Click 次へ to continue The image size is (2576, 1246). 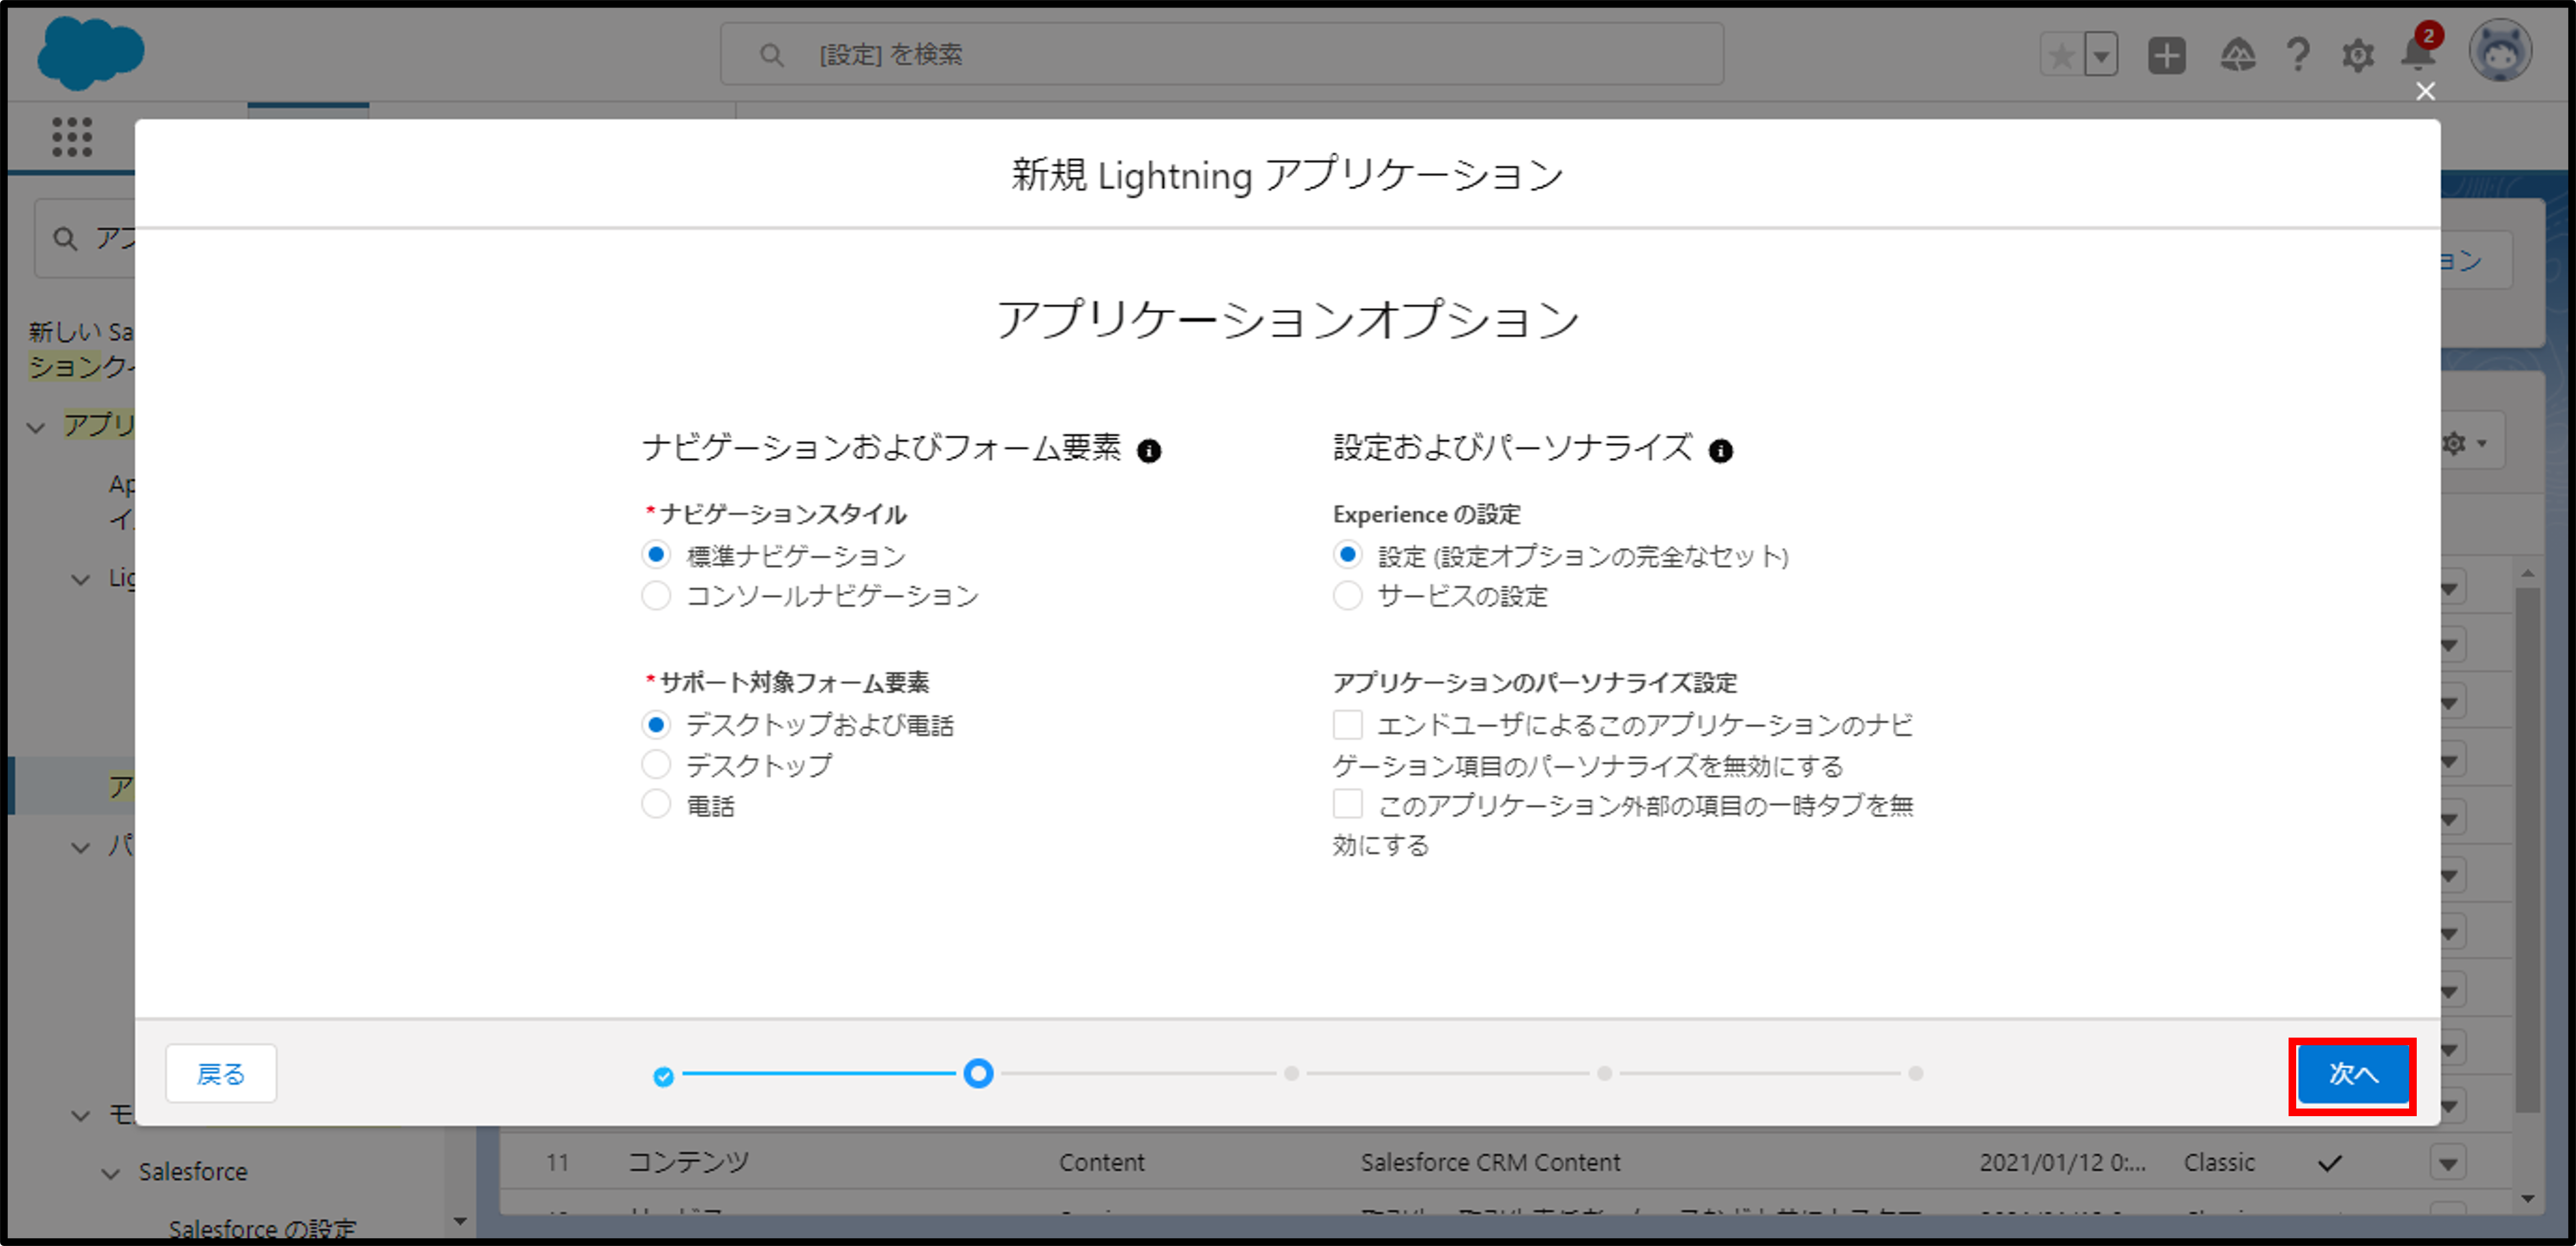pyautogui.click(x=2352, y=1074)
